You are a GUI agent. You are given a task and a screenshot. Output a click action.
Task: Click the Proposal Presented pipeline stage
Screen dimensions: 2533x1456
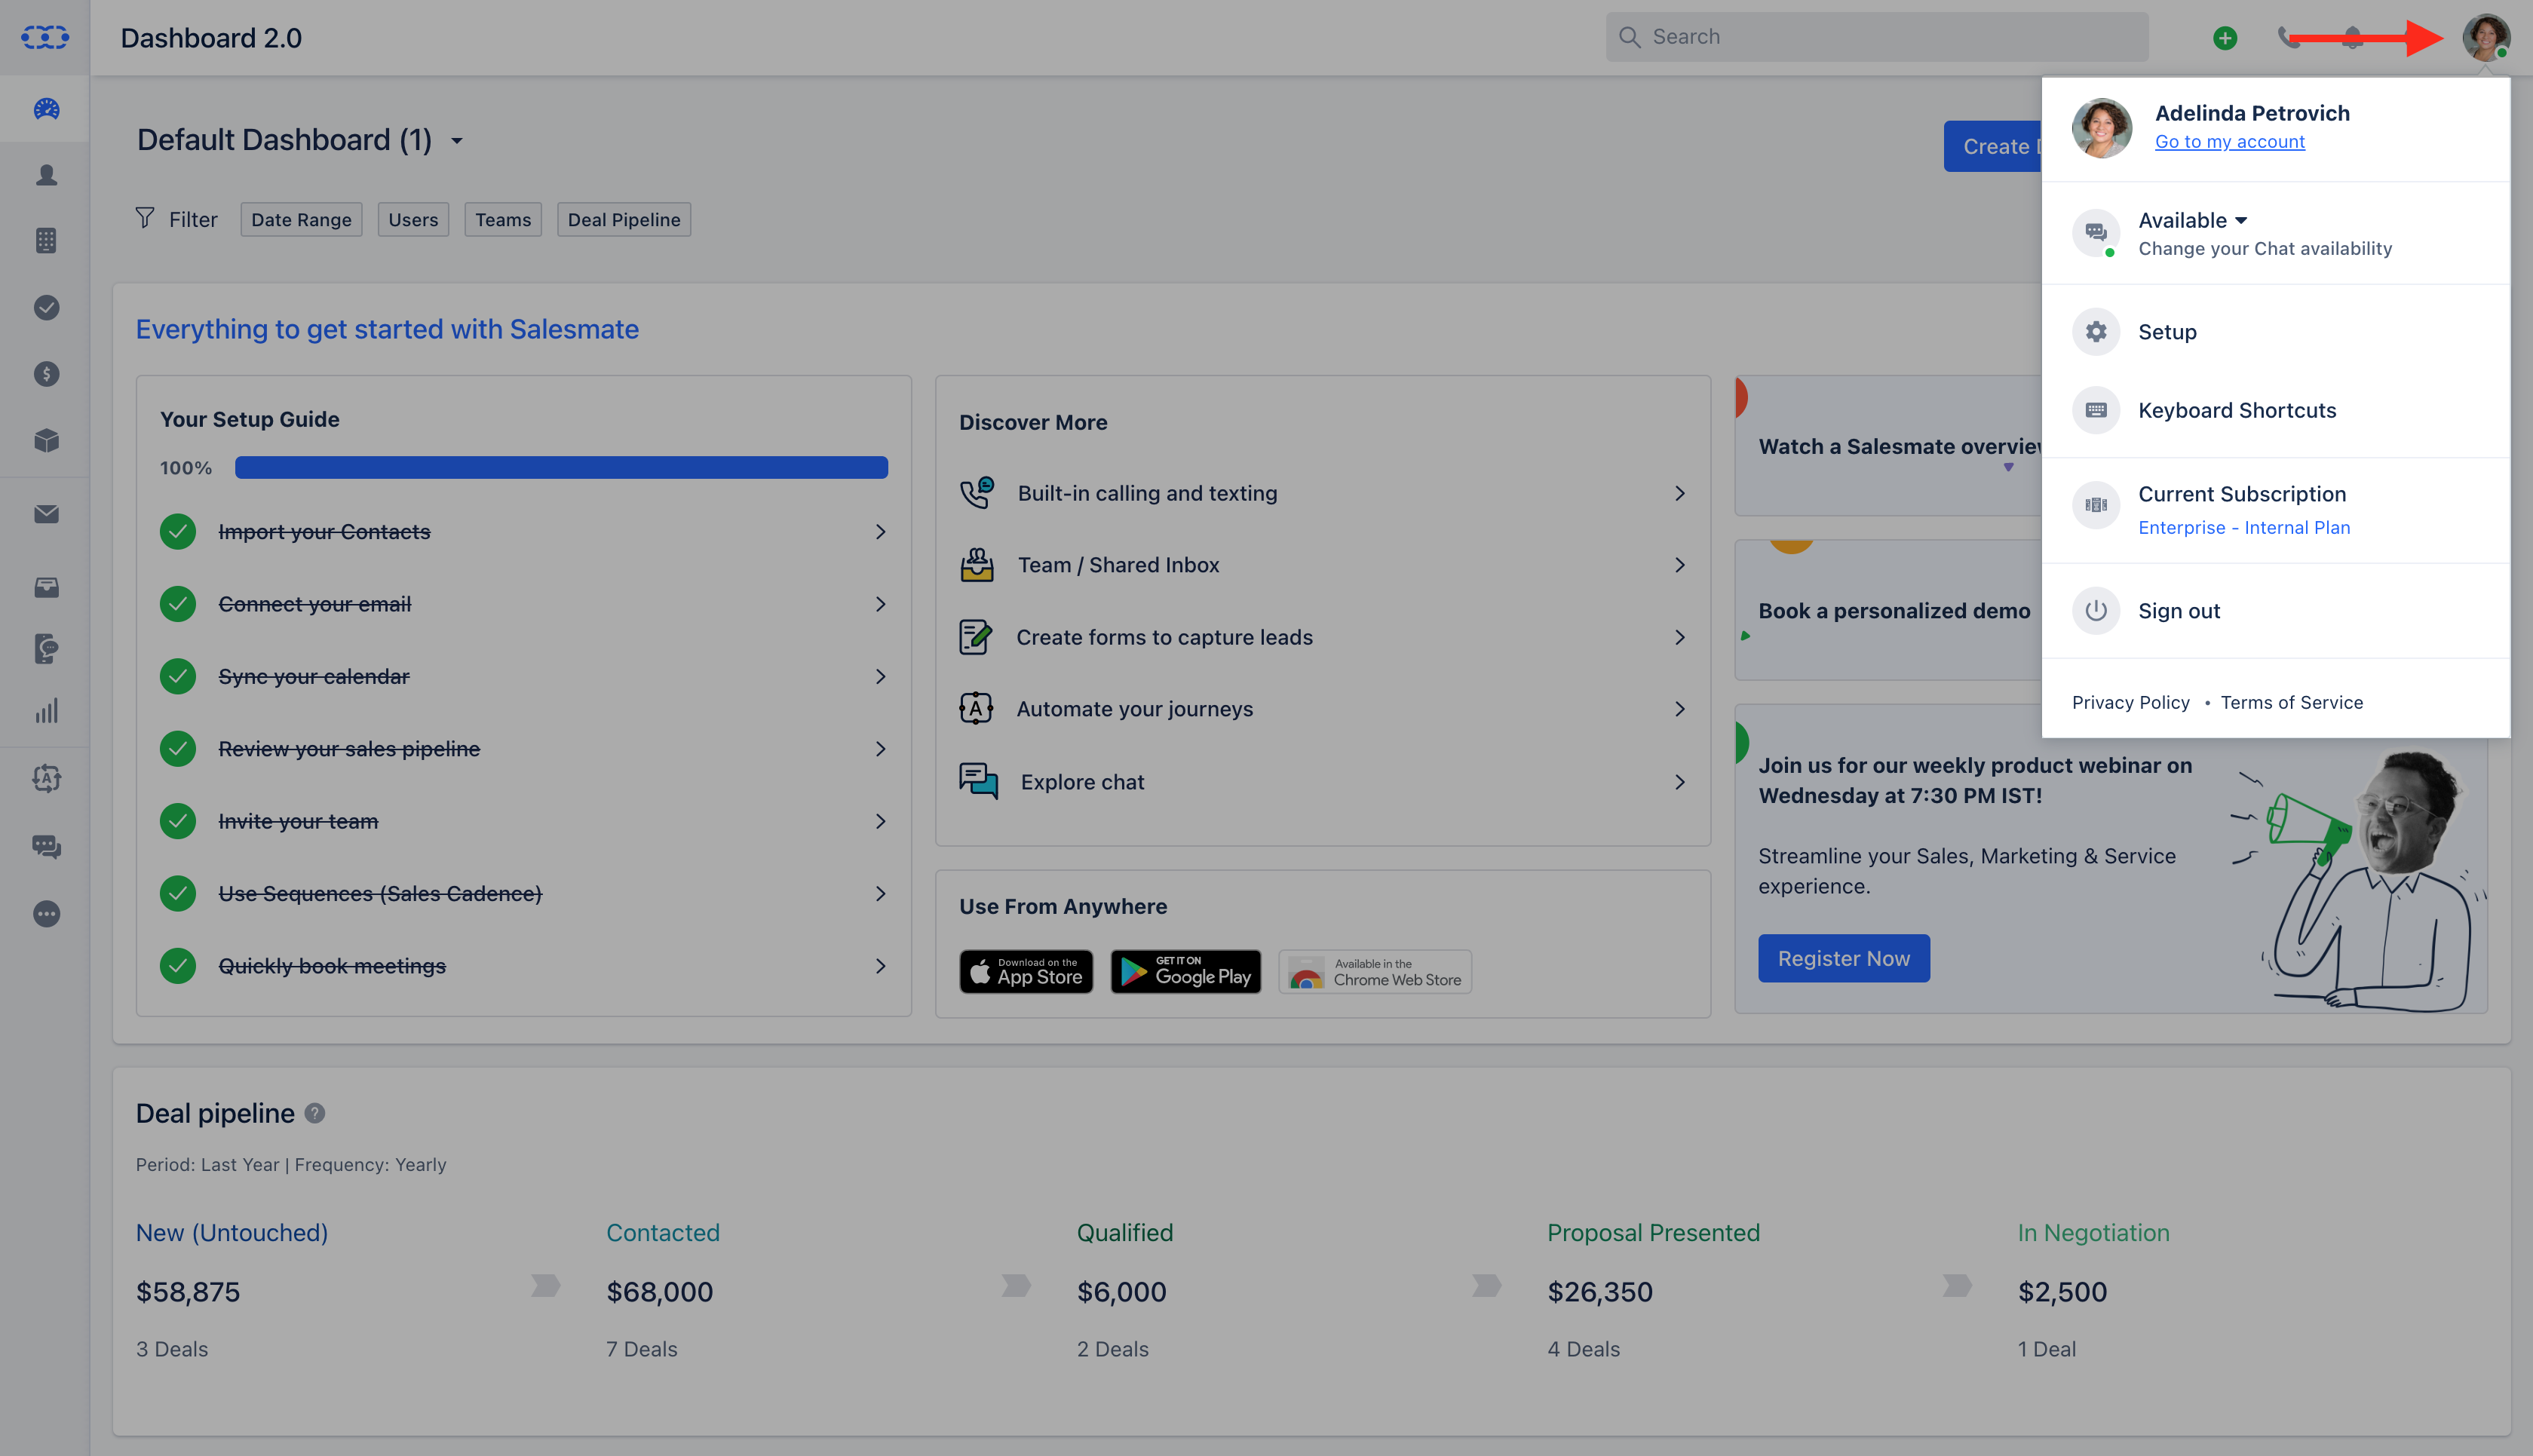pos(1654,1233)
